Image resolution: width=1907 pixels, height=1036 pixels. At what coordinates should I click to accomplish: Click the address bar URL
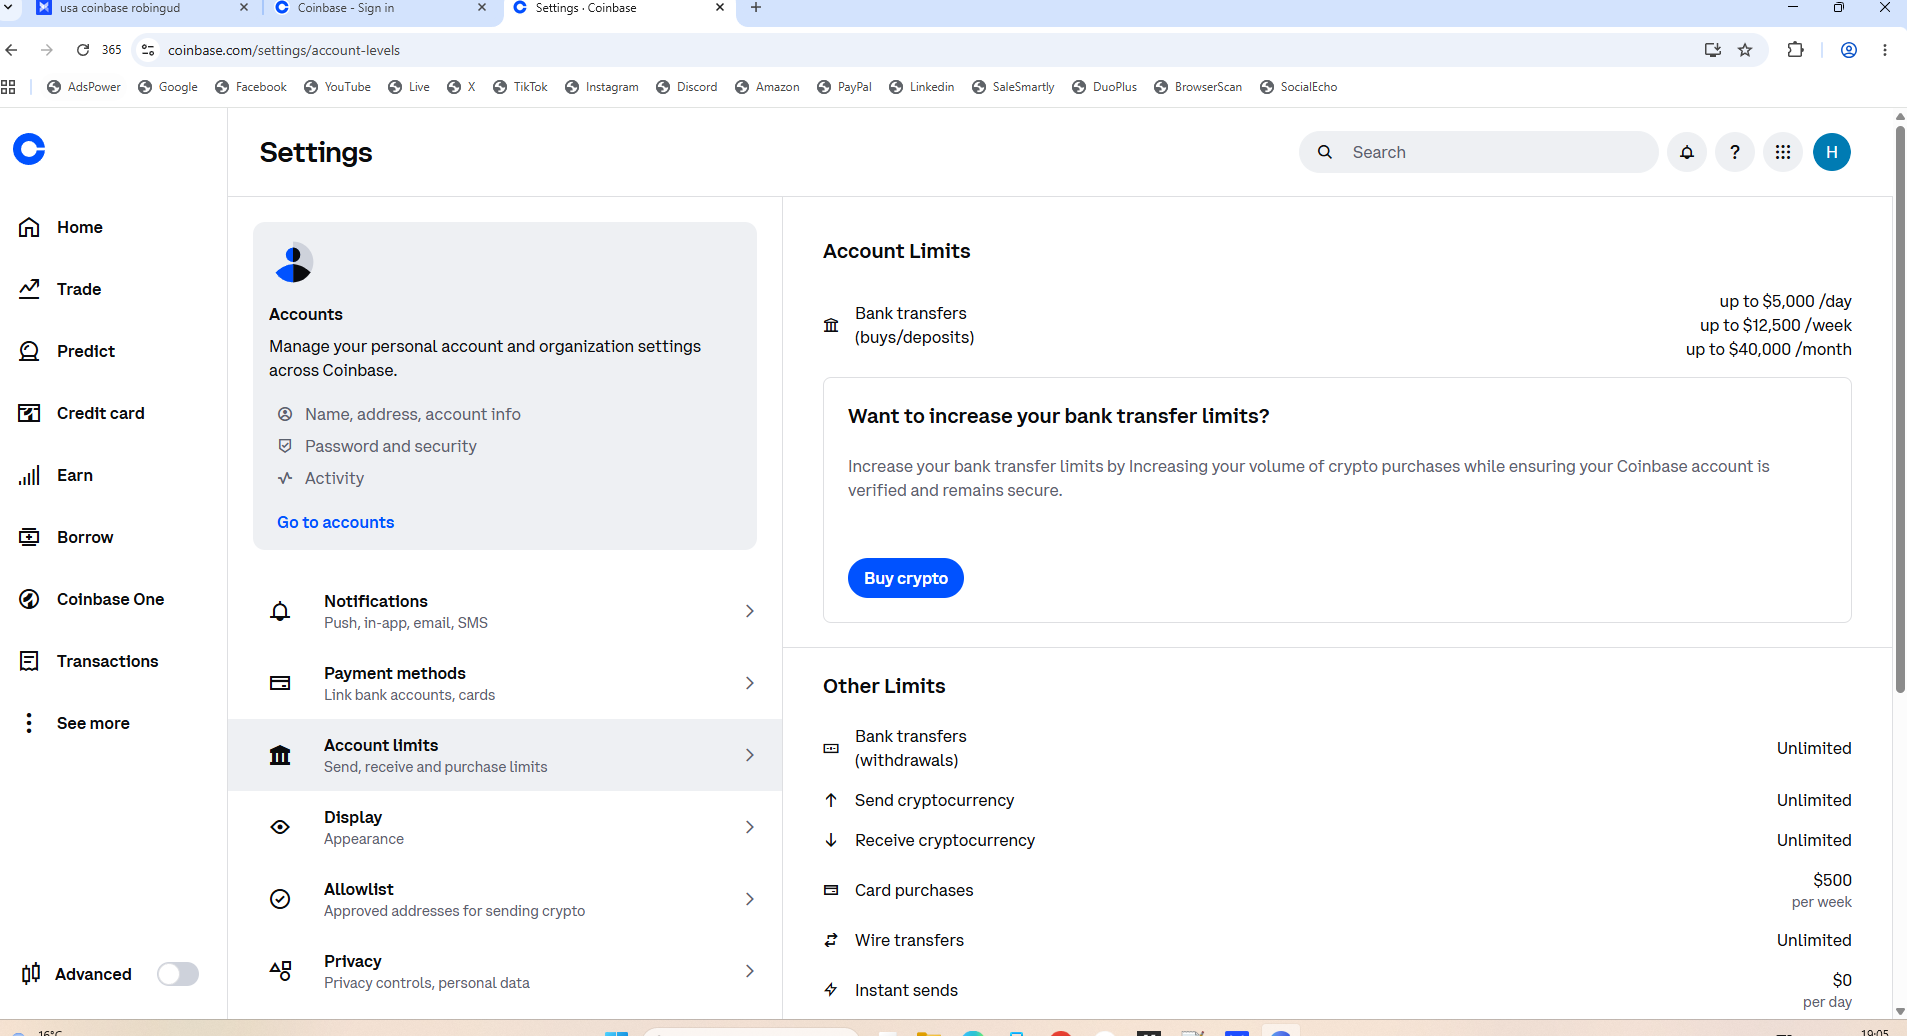[284, 50]
